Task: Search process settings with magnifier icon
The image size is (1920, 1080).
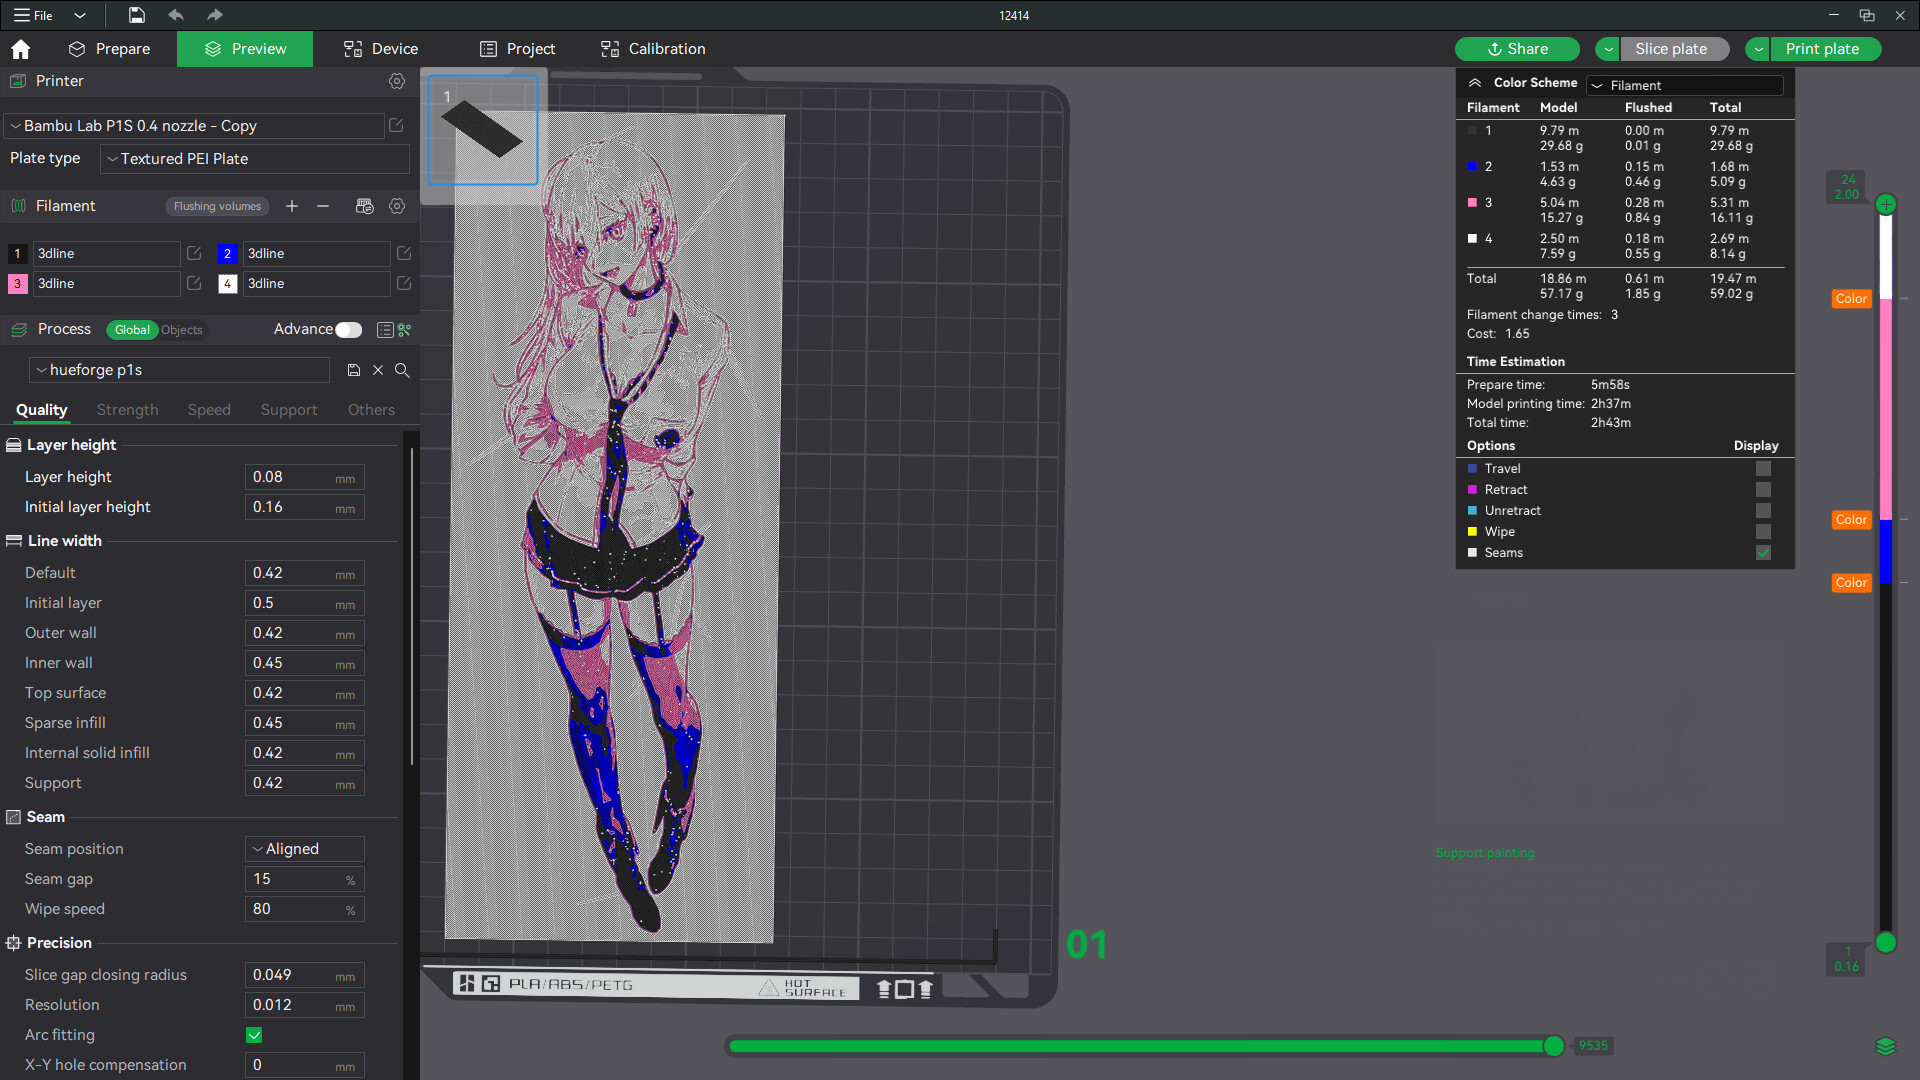Action: 402,370
